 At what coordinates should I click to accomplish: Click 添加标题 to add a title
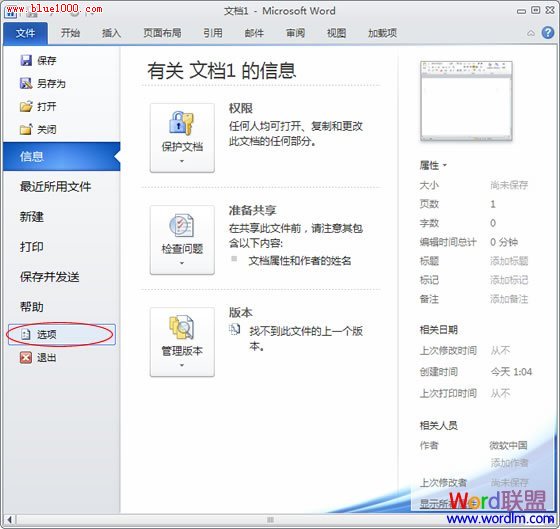509,261
